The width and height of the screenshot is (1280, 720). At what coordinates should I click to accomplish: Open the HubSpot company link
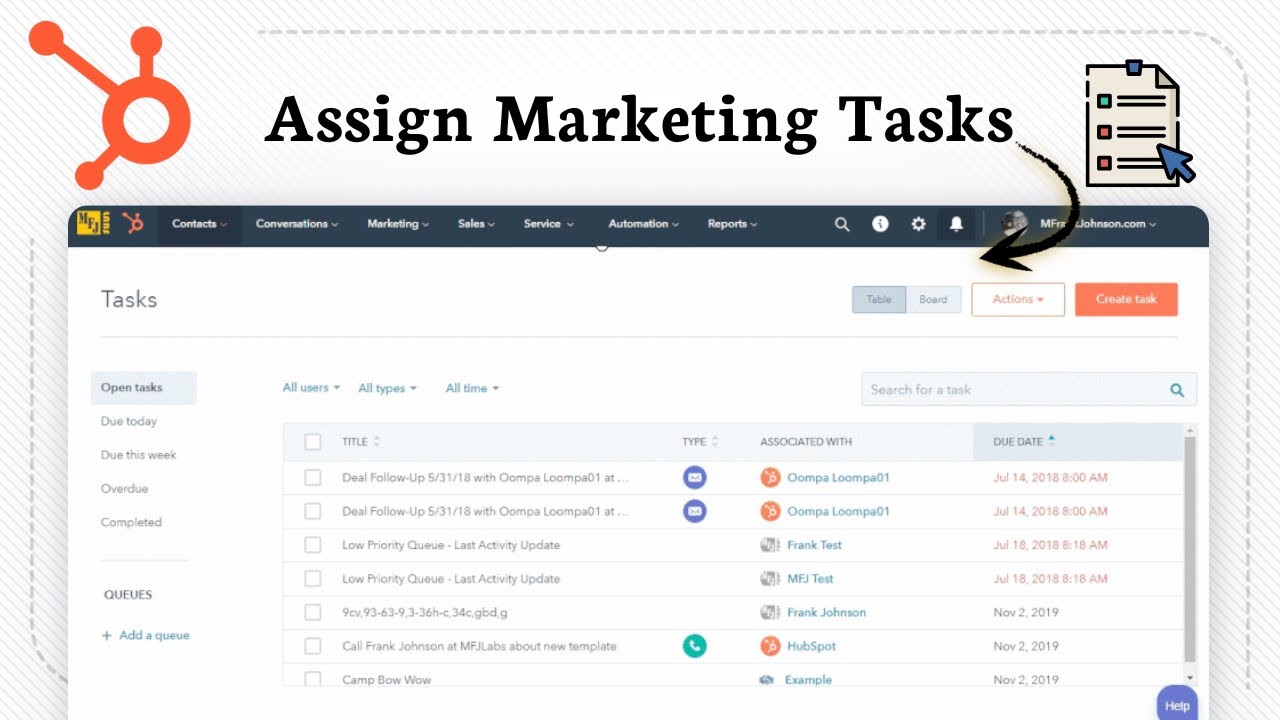click(811, 646)
